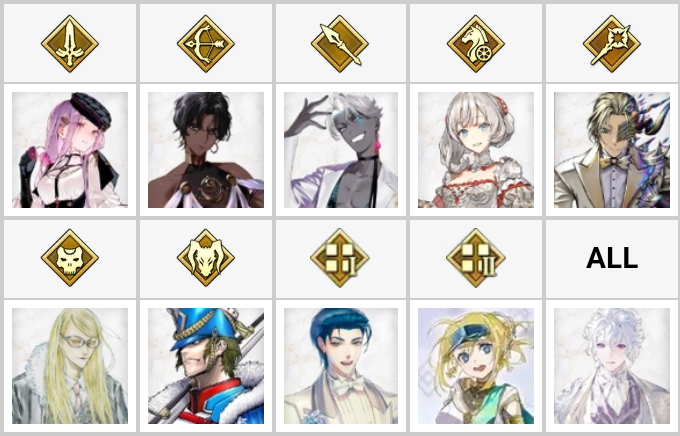Pick the Rider class horse icon
Image resolution: width=680 pixels, height=436 pixels.
(x=476, y=44)
